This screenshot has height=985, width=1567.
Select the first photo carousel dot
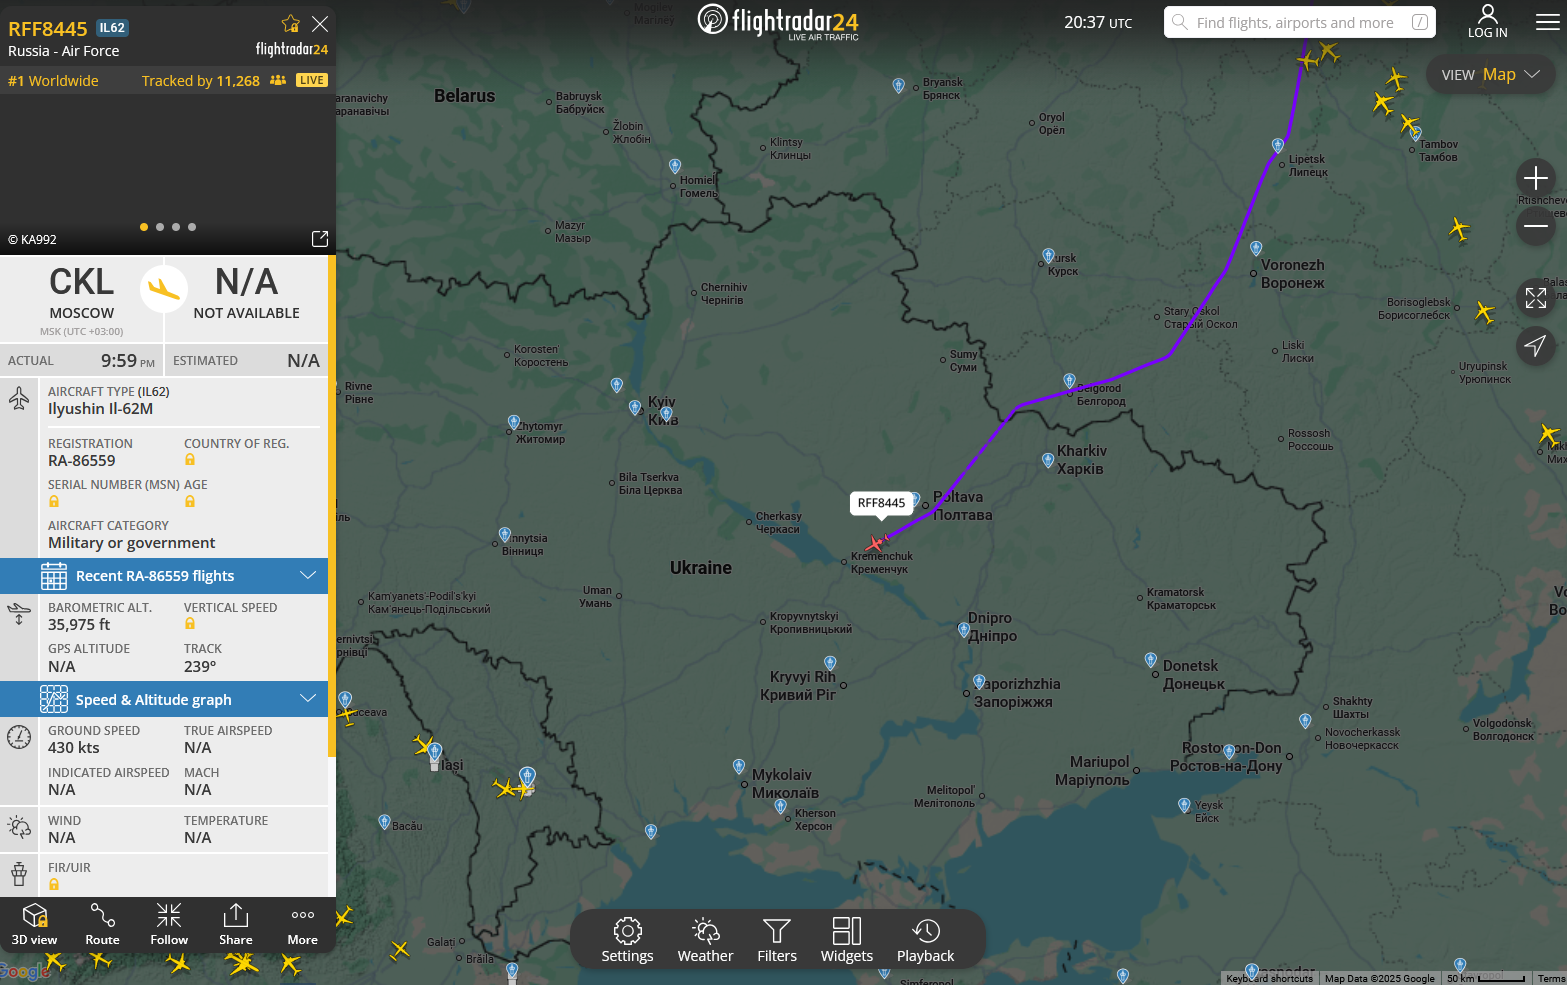point(144,227)
